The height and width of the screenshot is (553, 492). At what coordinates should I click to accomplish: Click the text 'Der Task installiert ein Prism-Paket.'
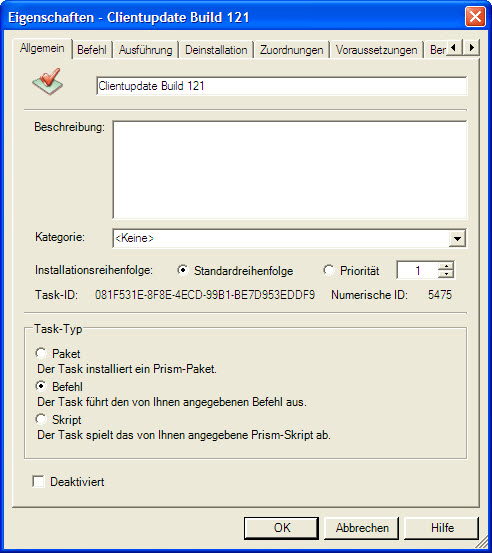tap(127, 369)
